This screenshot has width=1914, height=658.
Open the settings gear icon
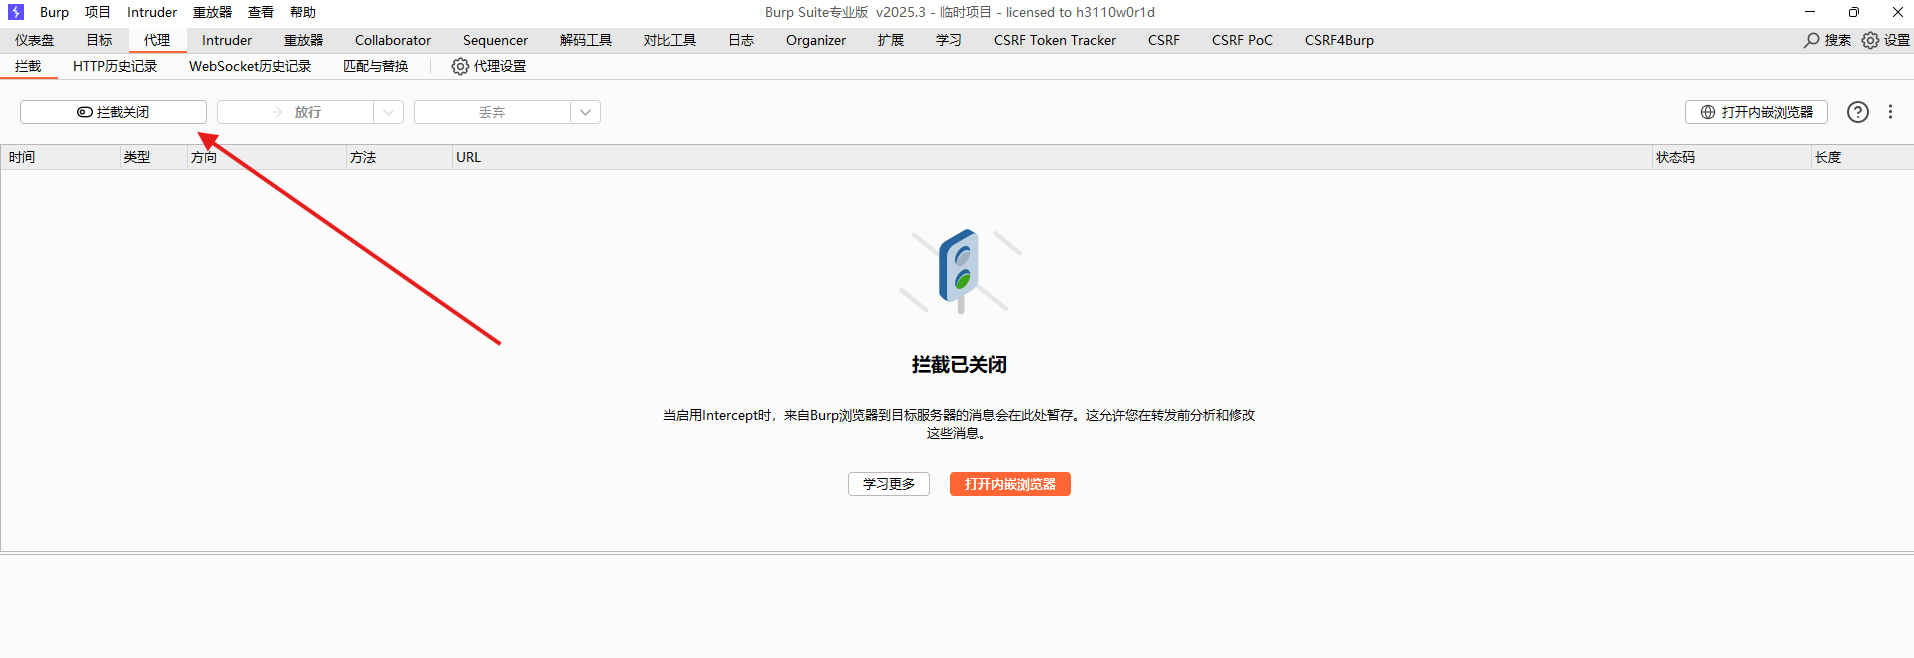pyautogui.click(x=1870, y=40)
